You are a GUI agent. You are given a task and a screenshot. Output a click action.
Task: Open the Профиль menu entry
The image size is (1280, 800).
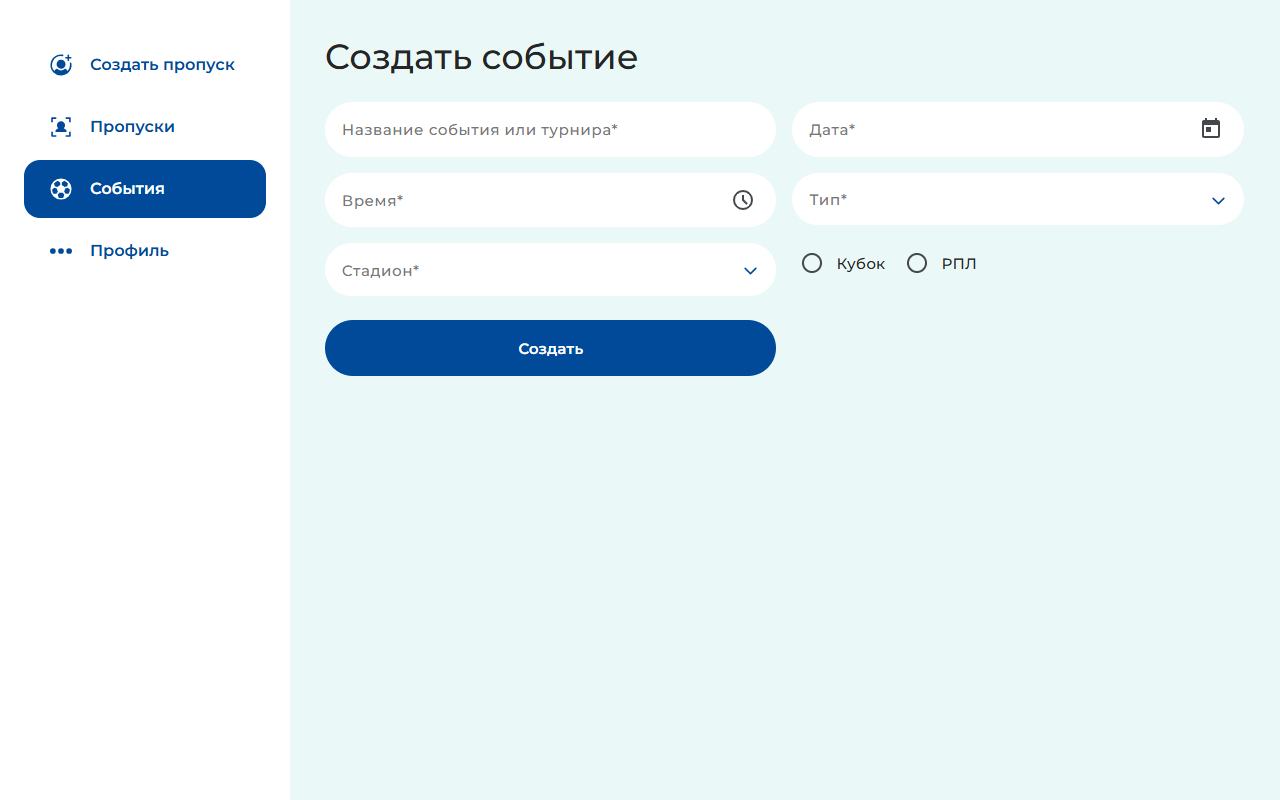tap(145, 251)
